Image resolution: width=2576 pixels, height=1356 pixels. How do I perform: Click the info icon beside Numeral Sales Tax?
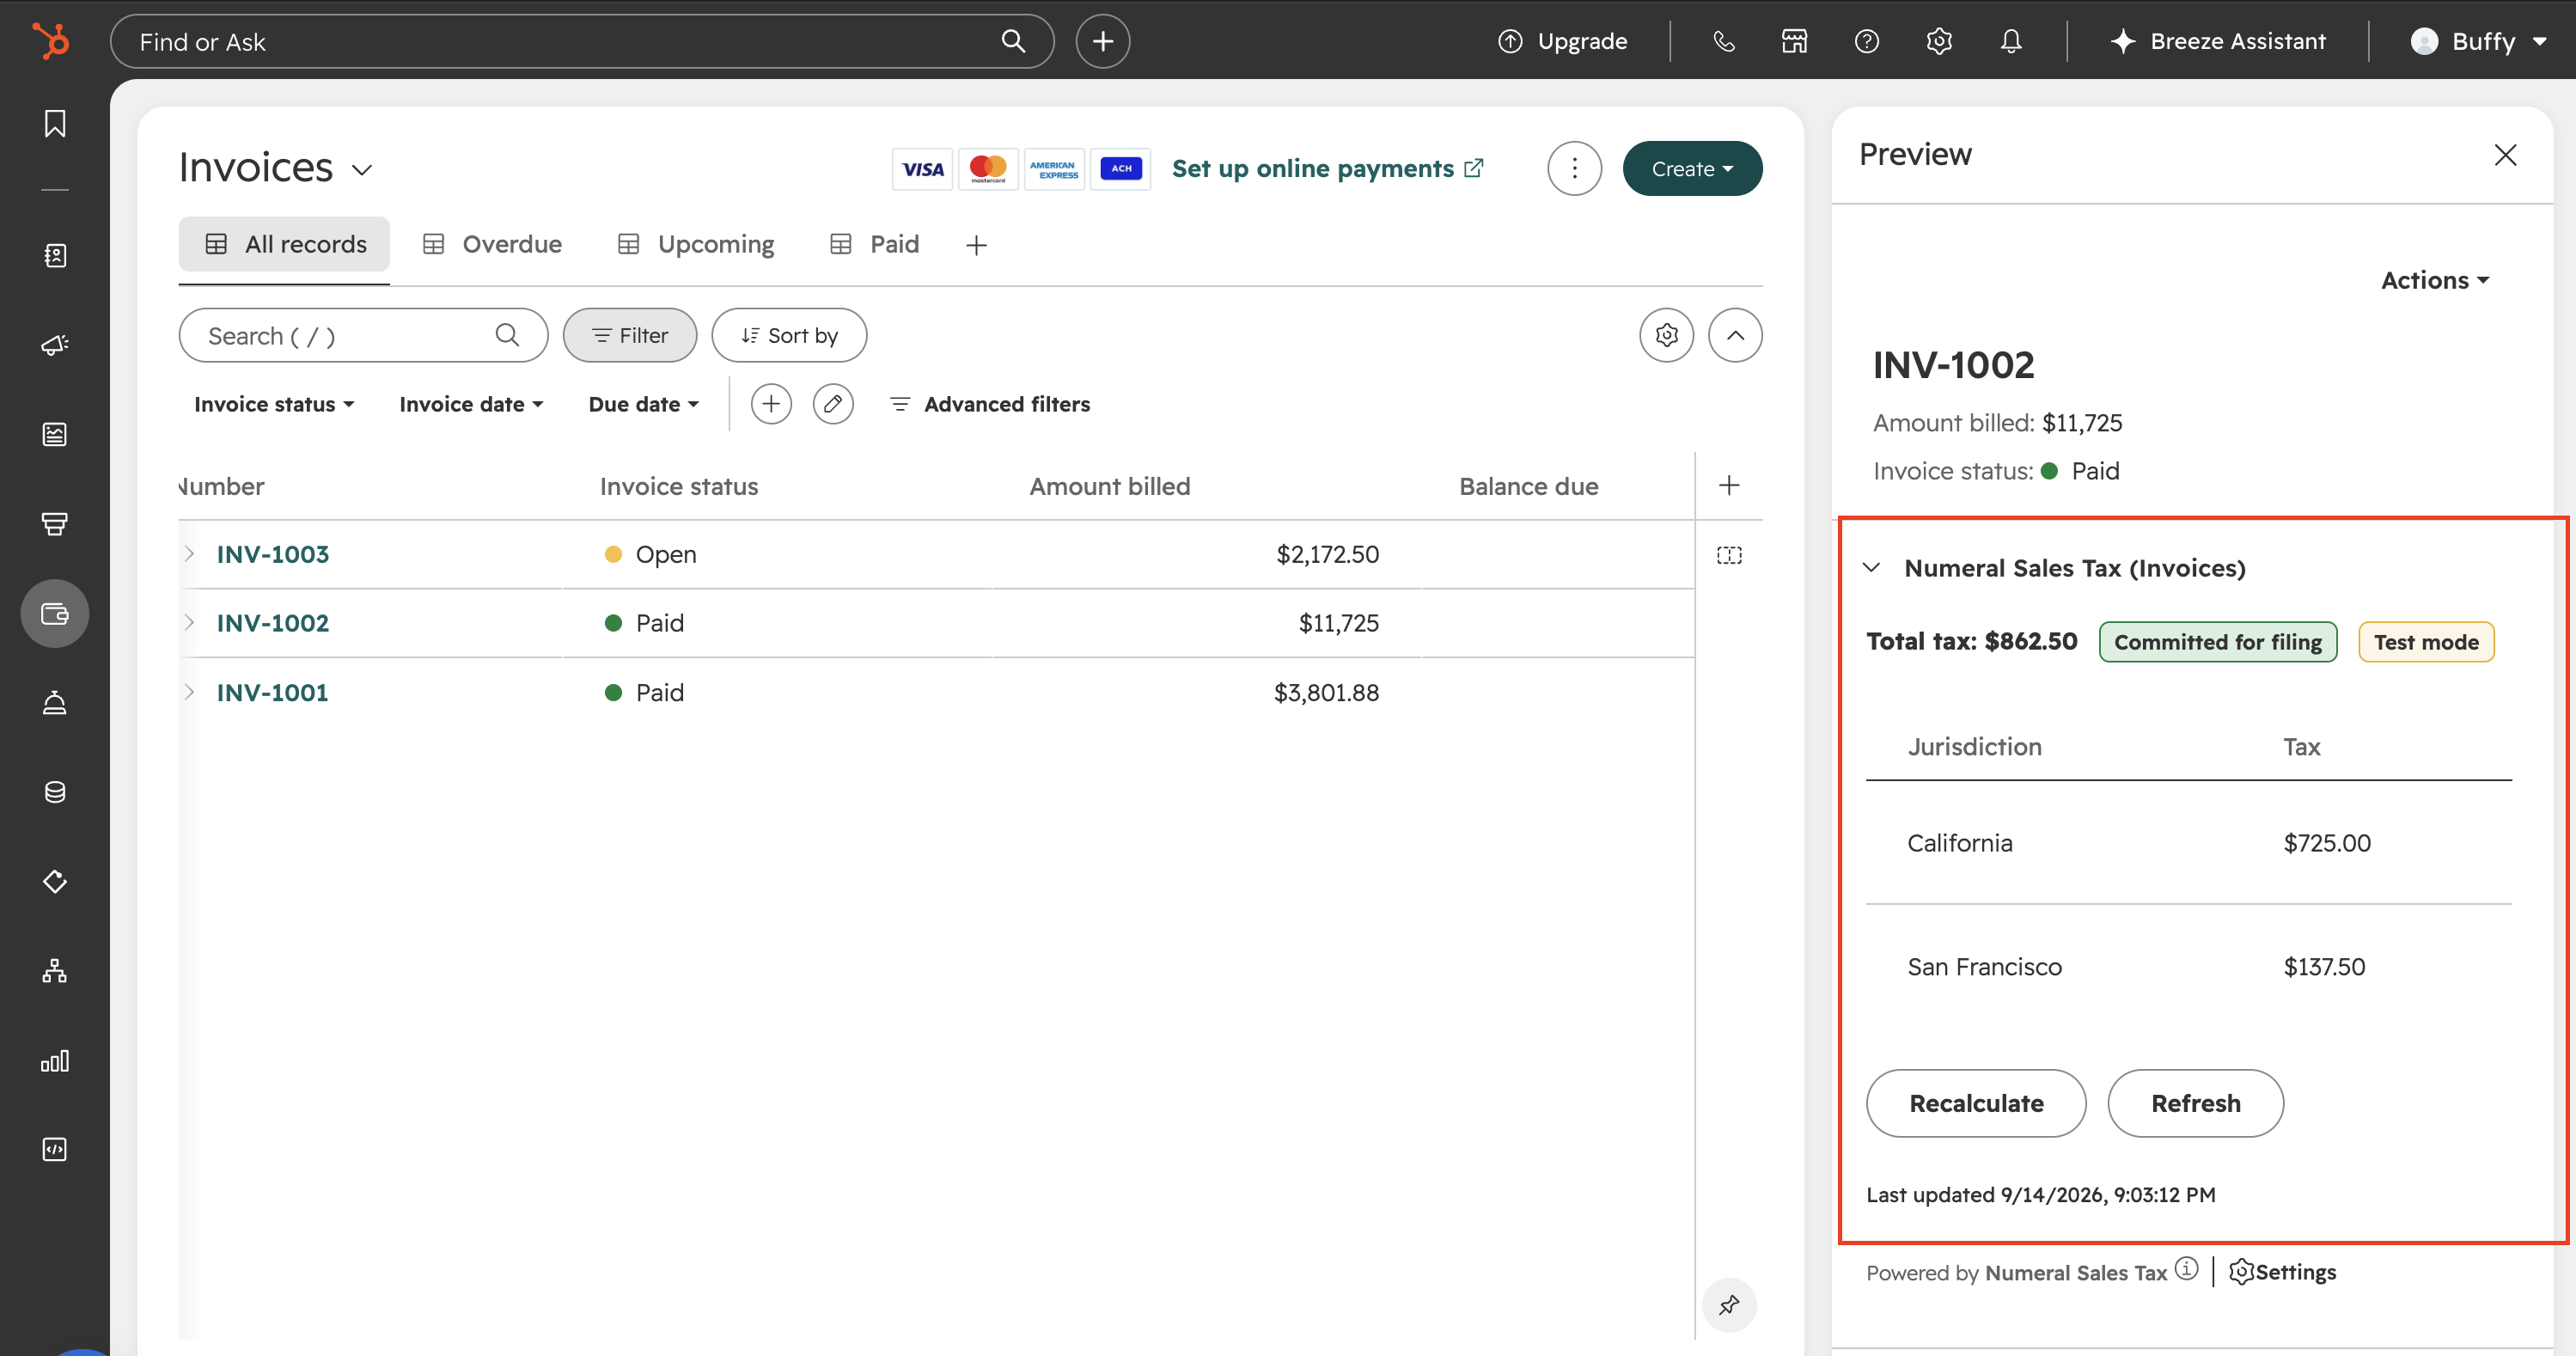click(x=2187, y=1269)
